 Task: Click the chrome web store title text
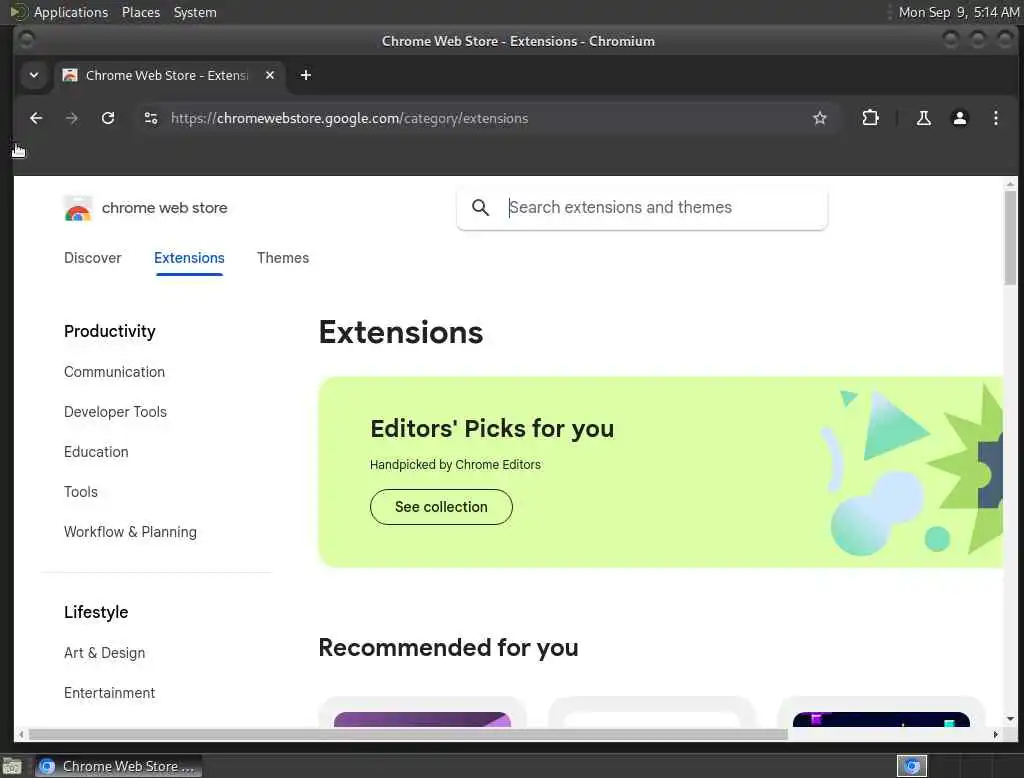pos(165,208)
